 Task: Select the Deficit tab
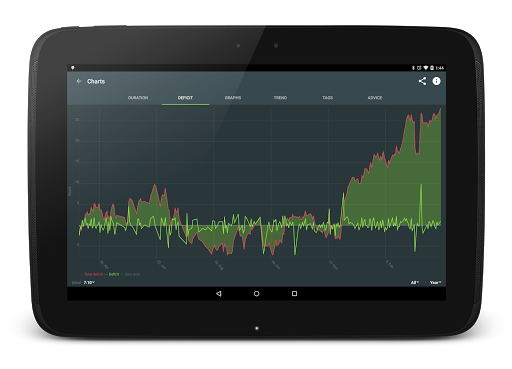(185, 98)
